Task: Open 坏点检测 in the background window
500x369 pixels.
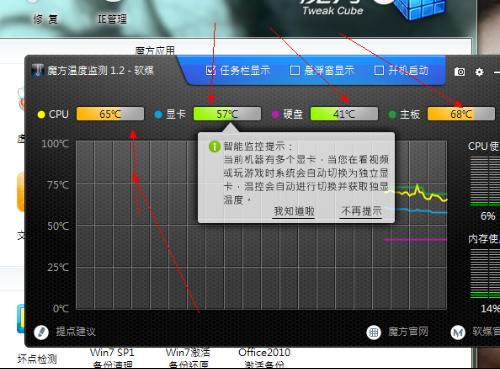Action: tap(37, 359)
